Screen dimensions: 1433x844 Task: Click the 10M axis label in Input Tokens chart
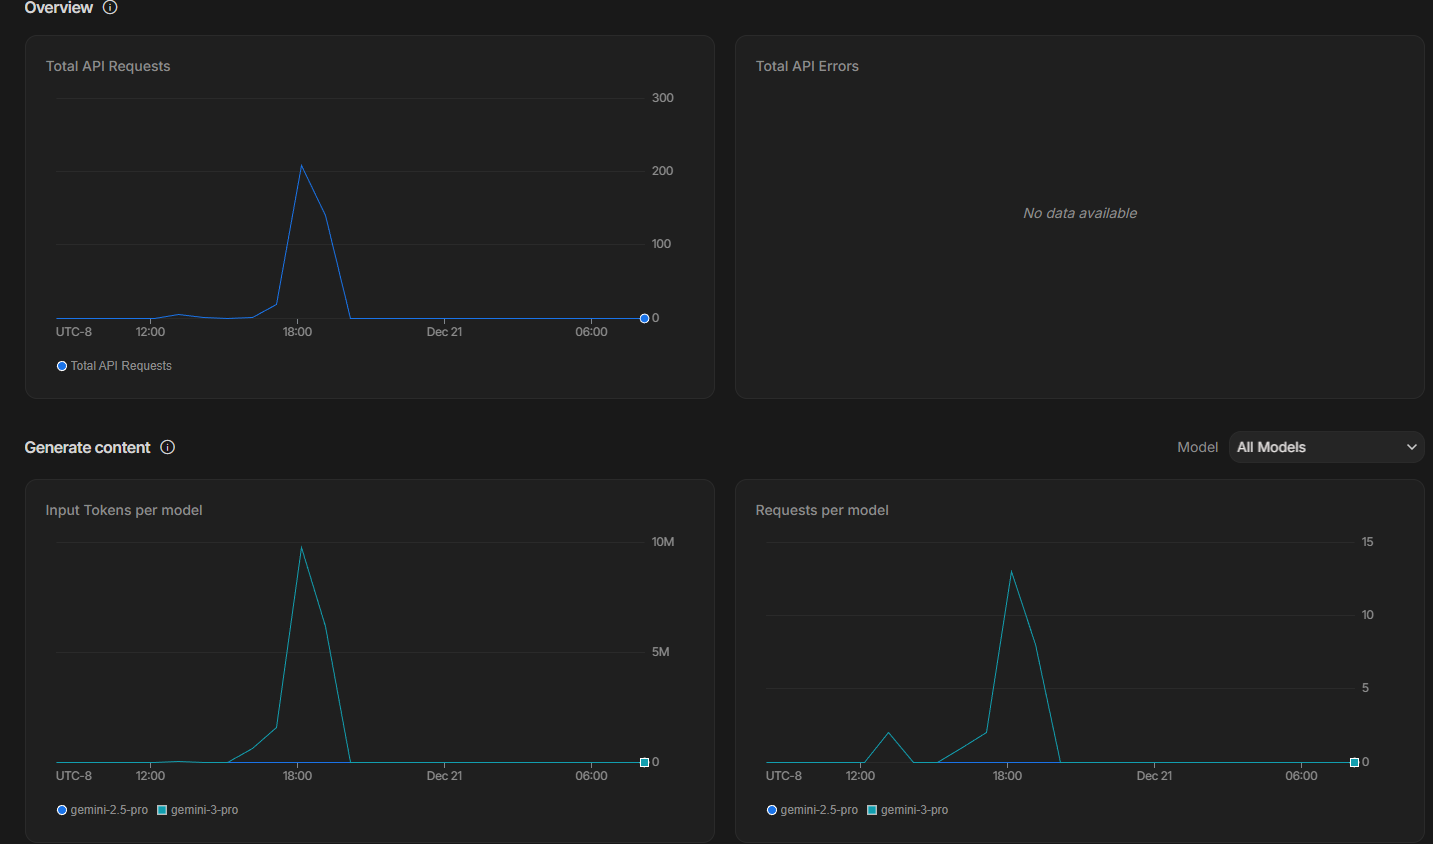pos(663,542)
